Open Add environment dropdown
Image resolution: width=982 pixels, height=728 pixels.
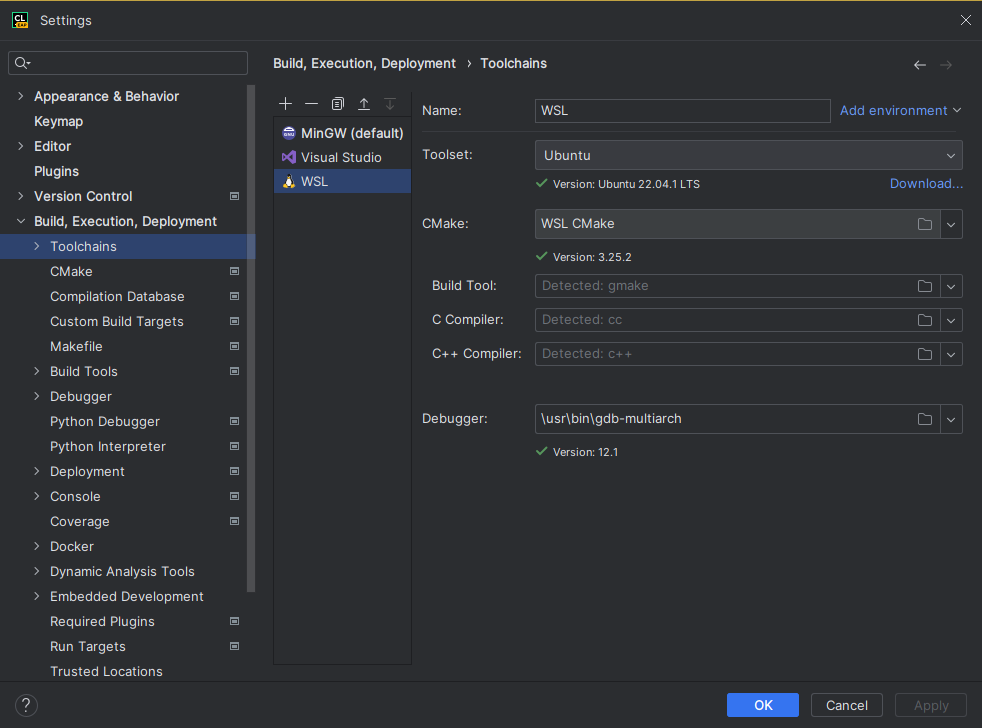pos(900,110)
